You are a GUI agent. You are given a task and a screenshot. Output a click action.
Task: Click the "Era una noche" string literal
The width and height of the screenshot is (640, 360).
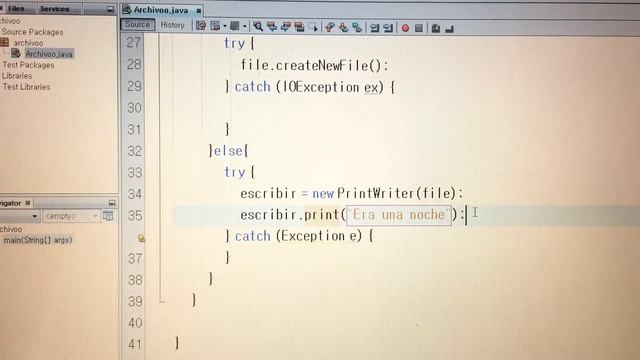(x=399, y=215)
